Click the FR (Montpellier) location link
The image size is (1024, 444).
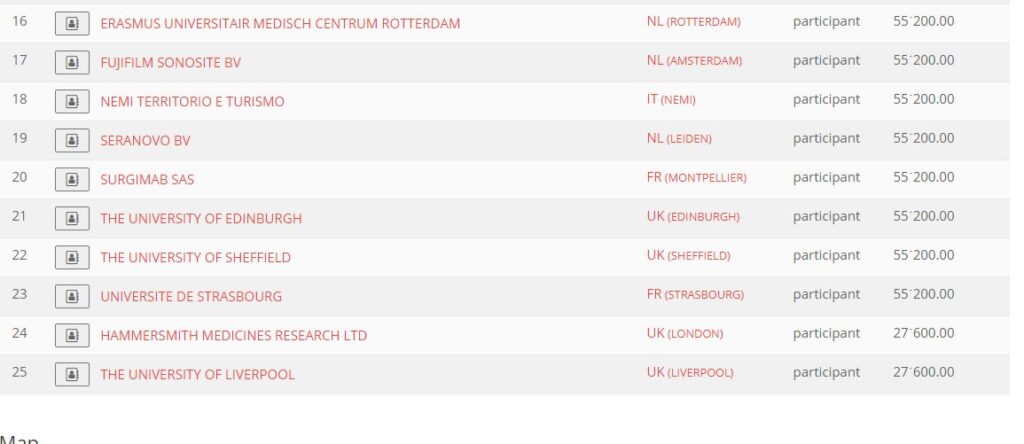click(696, 178)
